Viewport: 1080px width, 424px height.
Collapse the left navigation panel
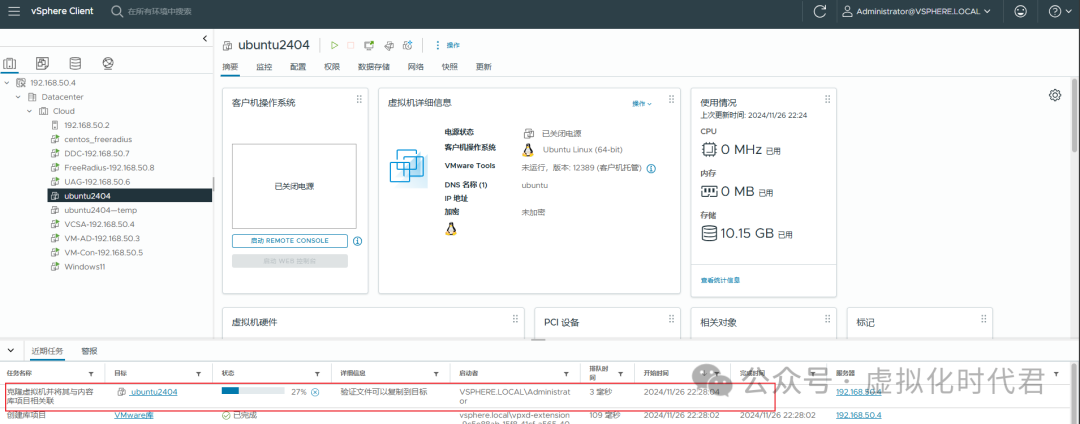click(x=205, y=39)
